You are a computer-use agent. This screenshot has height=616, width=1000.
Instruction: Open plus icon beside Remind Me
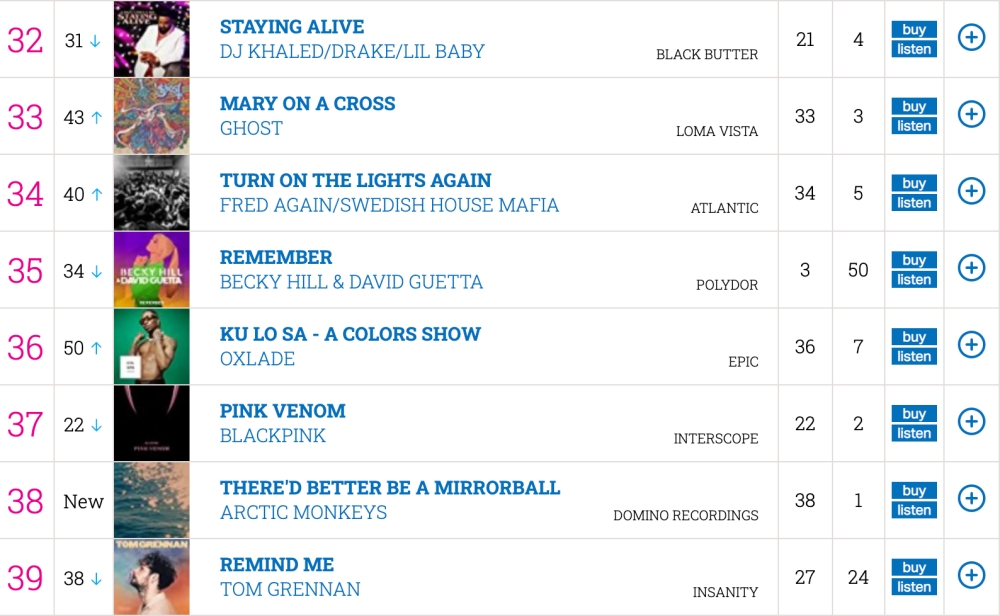point(971,575)
